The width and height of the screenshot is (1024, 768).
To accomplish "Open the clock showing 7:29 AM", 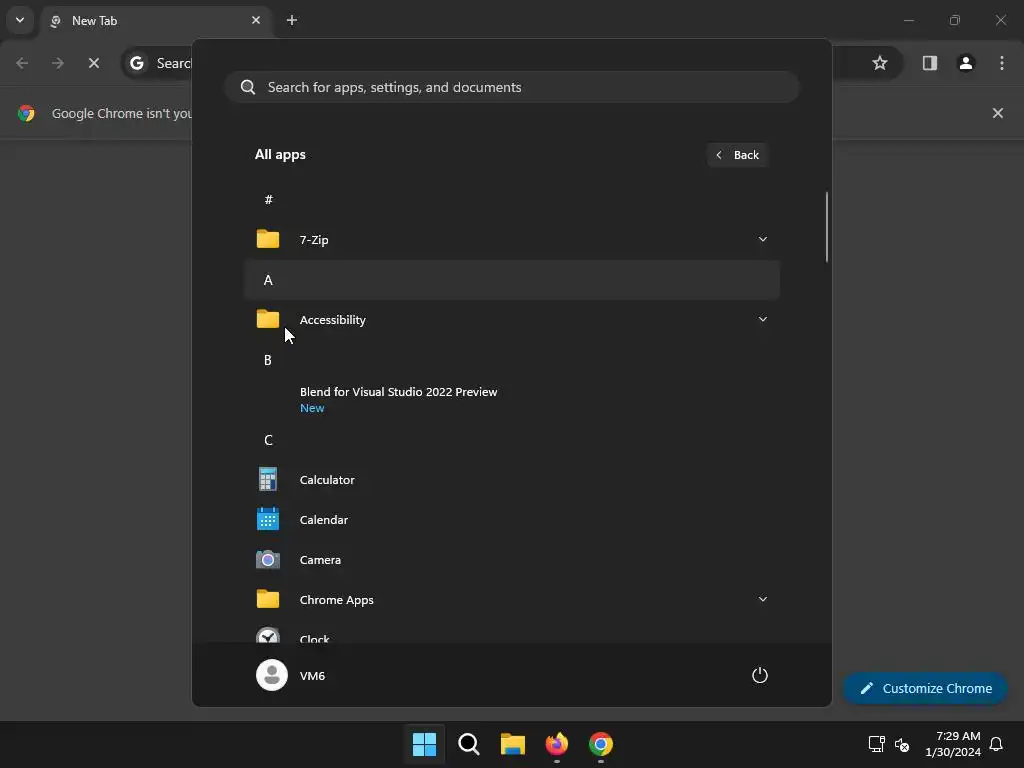I will 953,744.
